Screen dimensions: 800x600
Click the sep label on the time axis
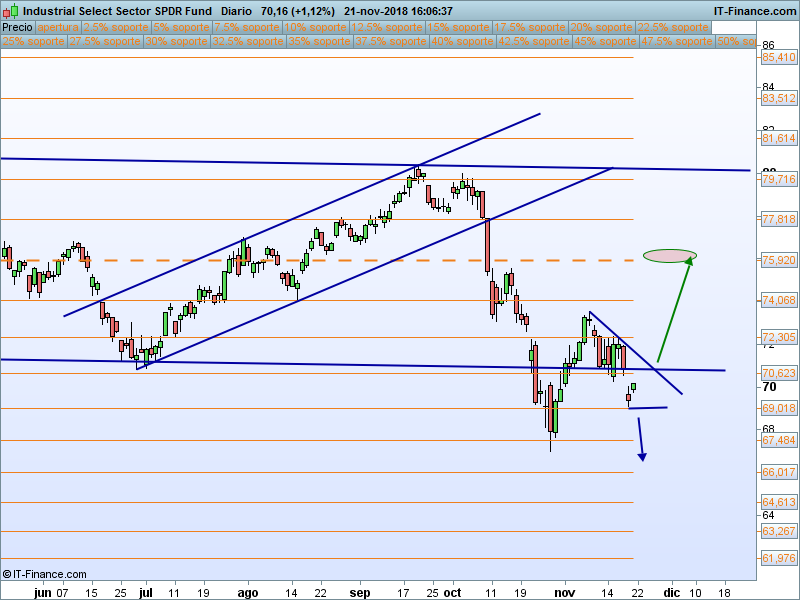click(360, 593)
